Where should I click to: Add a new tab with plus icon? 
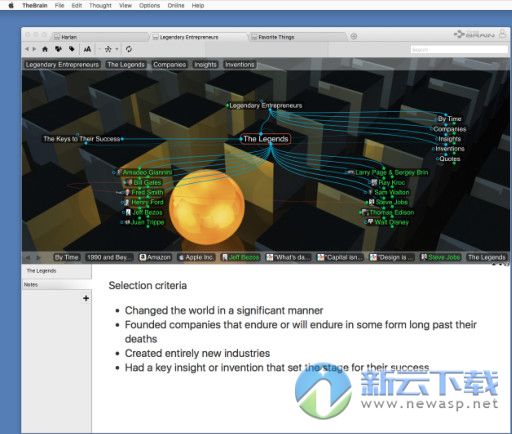click(354, 36)
